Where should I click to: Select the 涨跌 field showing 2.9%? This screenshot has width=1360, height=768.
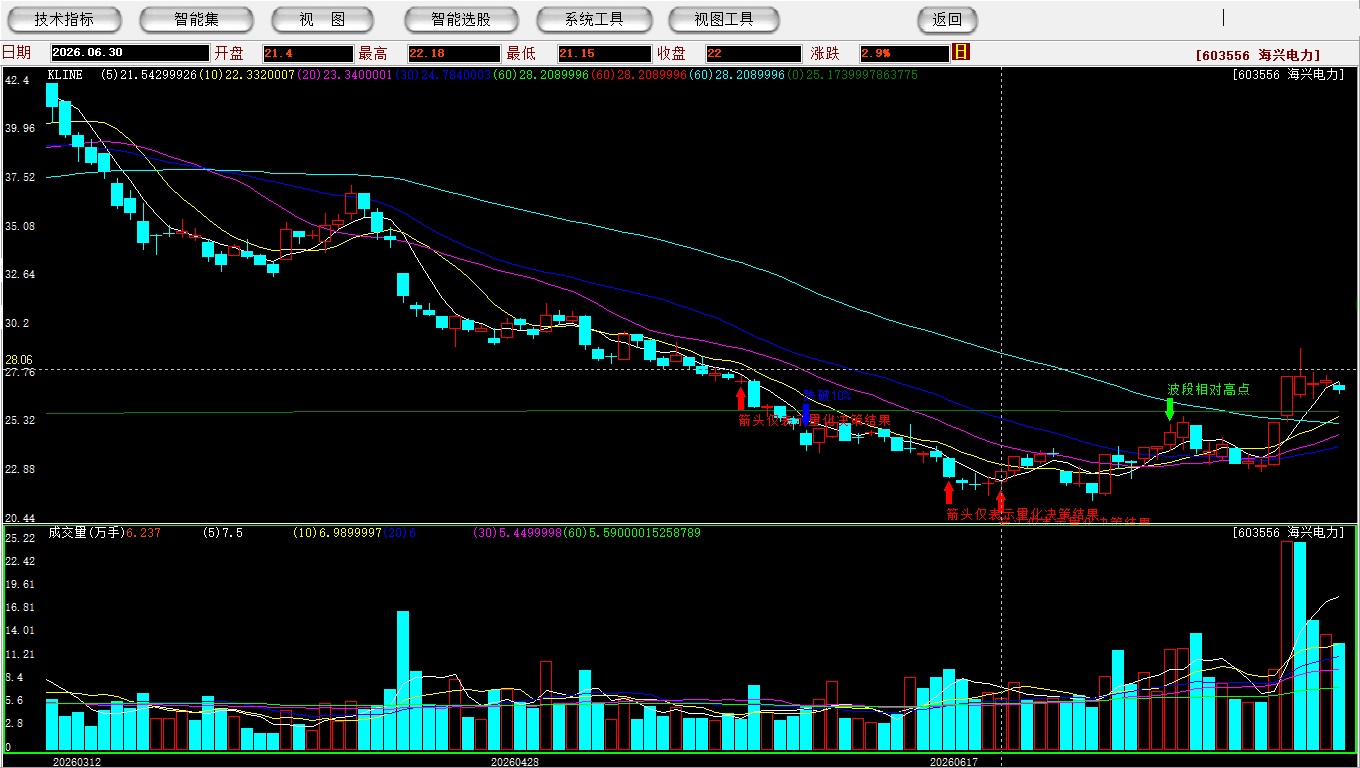903,53
